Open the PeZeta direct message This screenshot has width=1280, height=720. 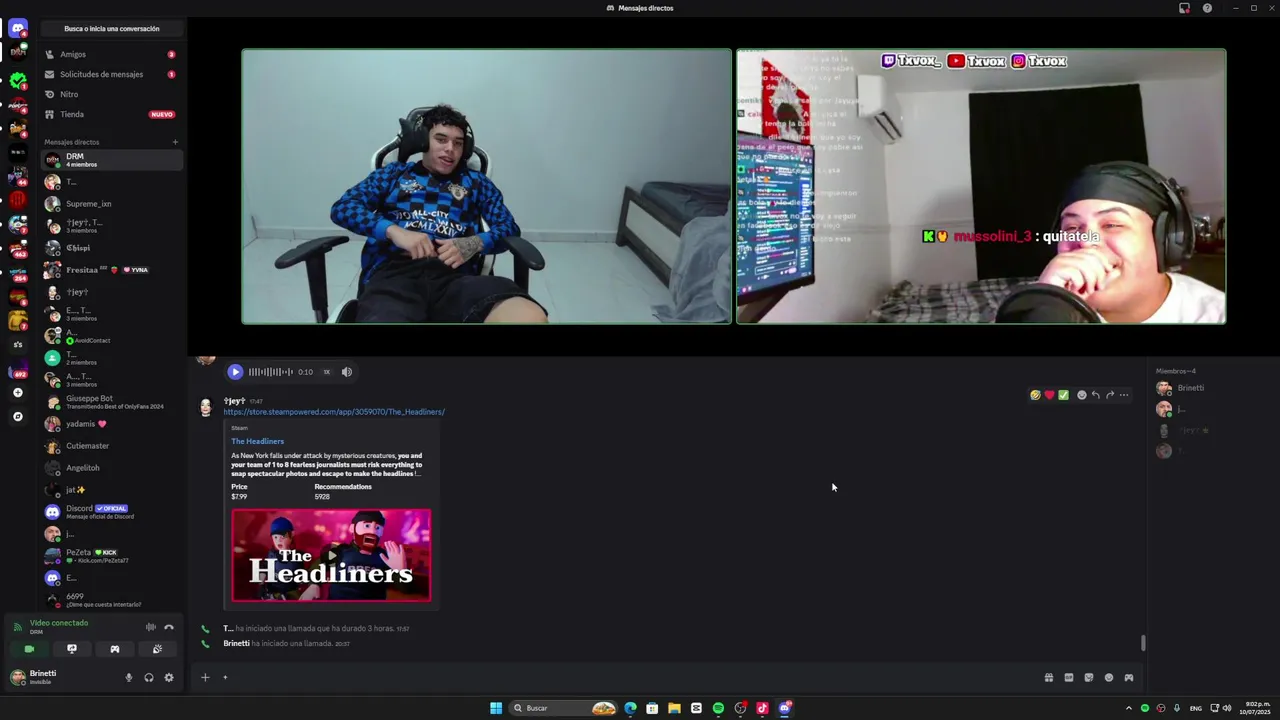(111, 556)
